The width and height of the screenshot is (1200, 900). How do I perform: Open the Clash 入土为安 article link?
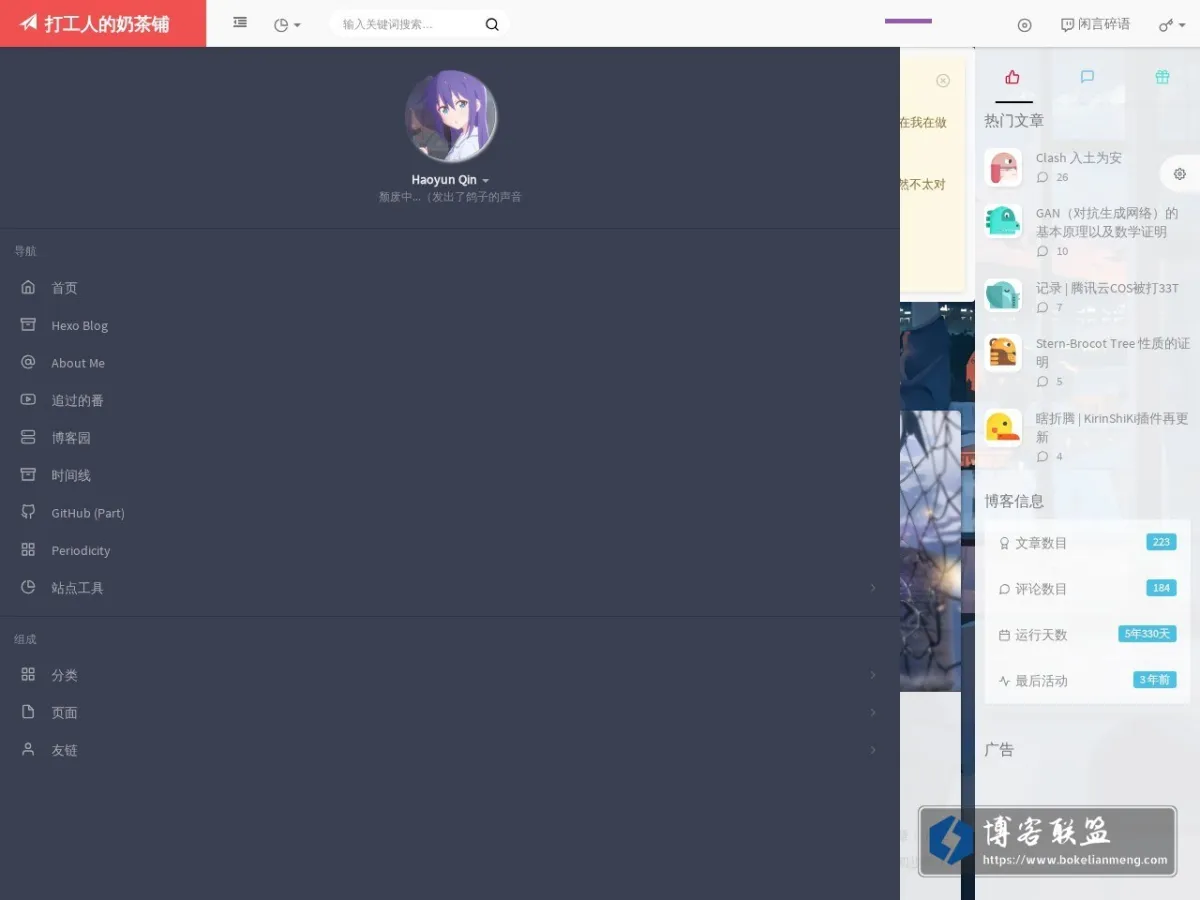coord(1079,158)
